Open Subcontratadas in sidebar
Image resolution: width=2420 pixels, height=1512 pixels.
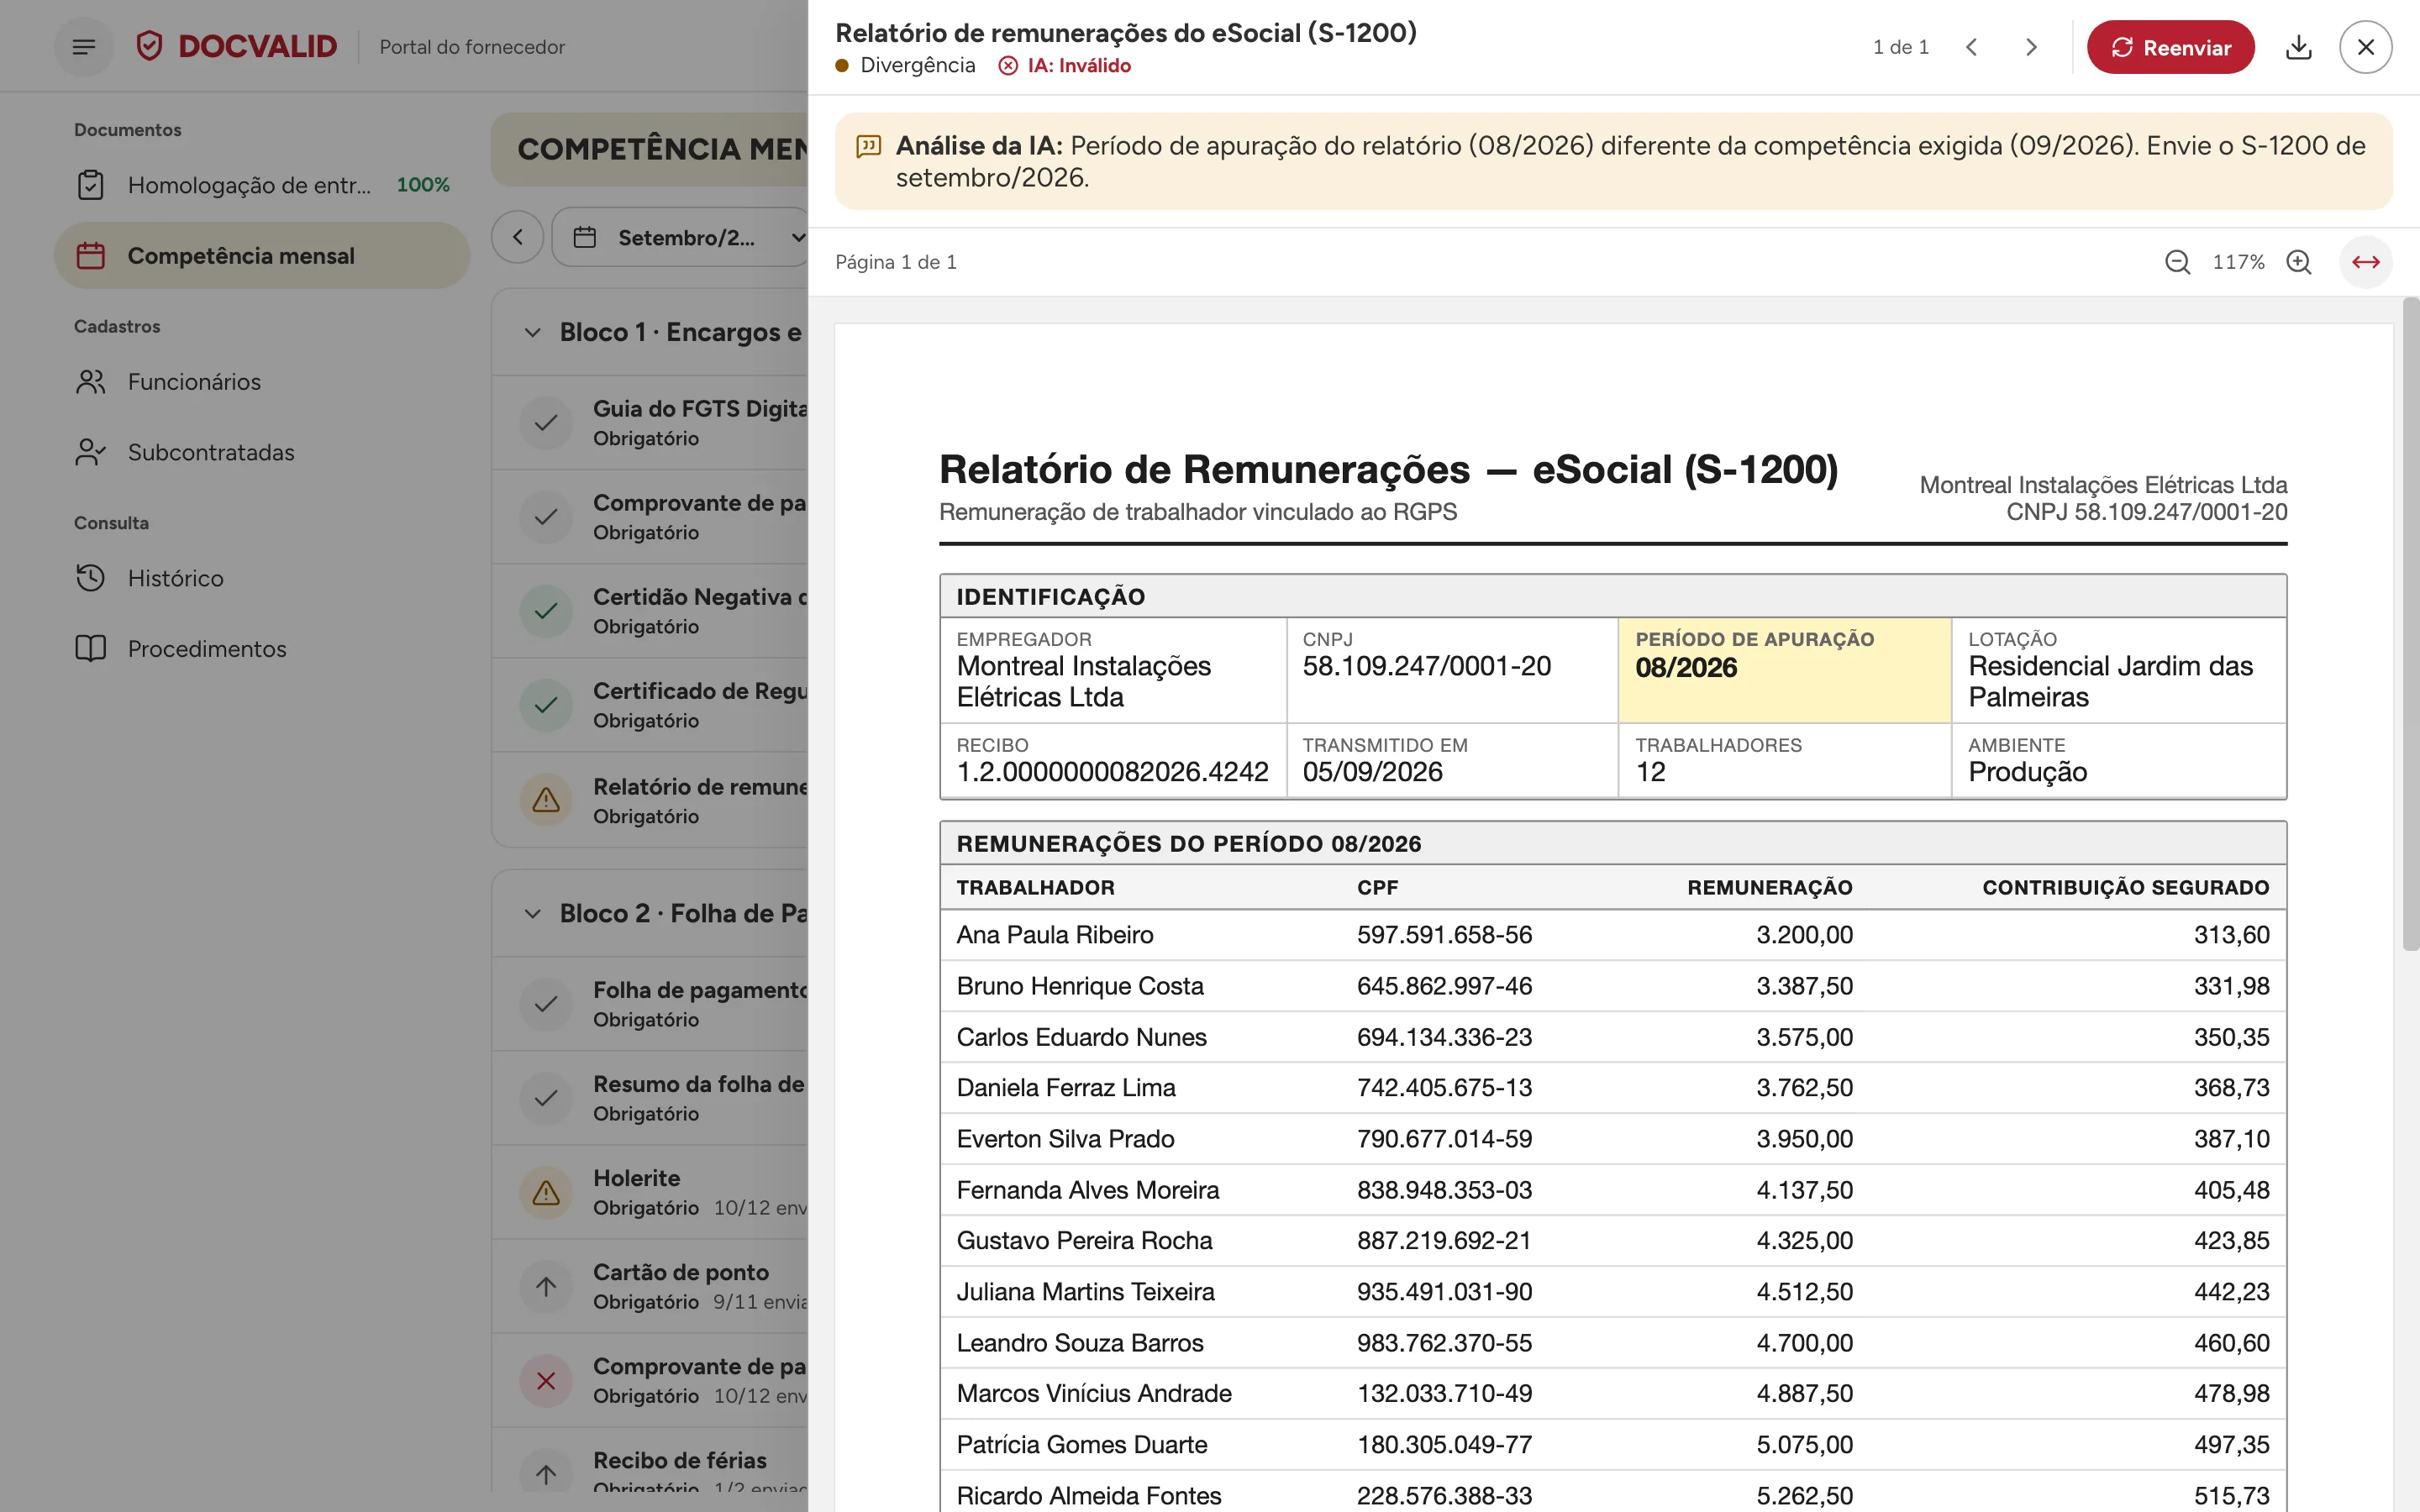(262, 452)
